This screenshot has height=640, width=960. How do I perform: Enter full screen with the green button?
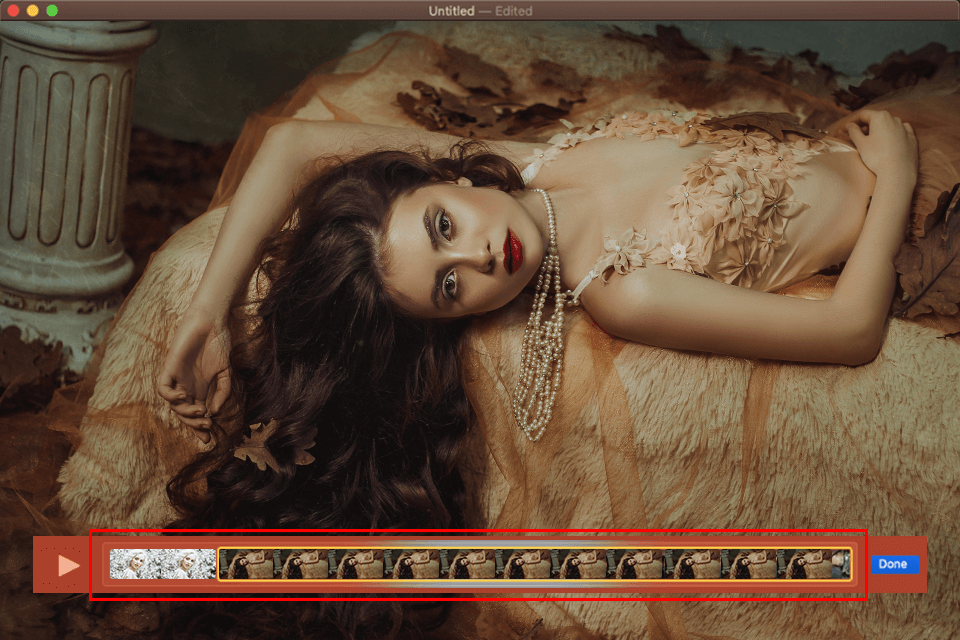53,10
